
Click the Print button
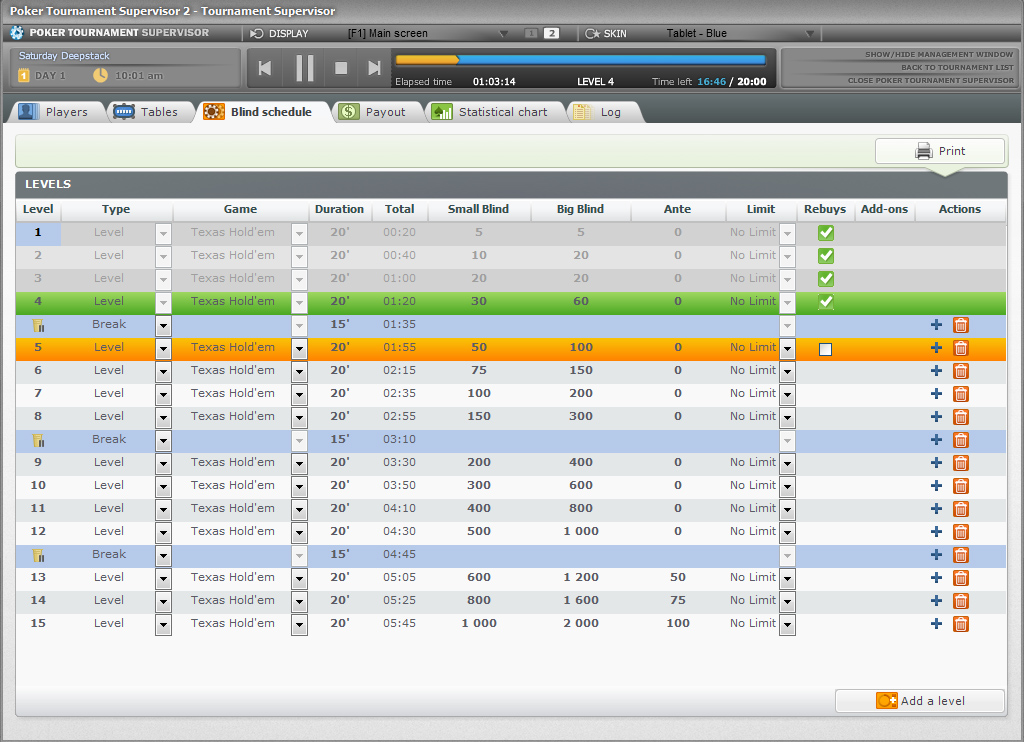(940, 151)
